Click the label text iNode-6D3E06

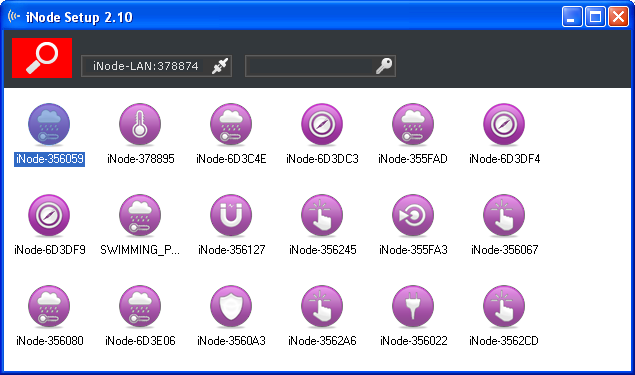tap(141, 341)
